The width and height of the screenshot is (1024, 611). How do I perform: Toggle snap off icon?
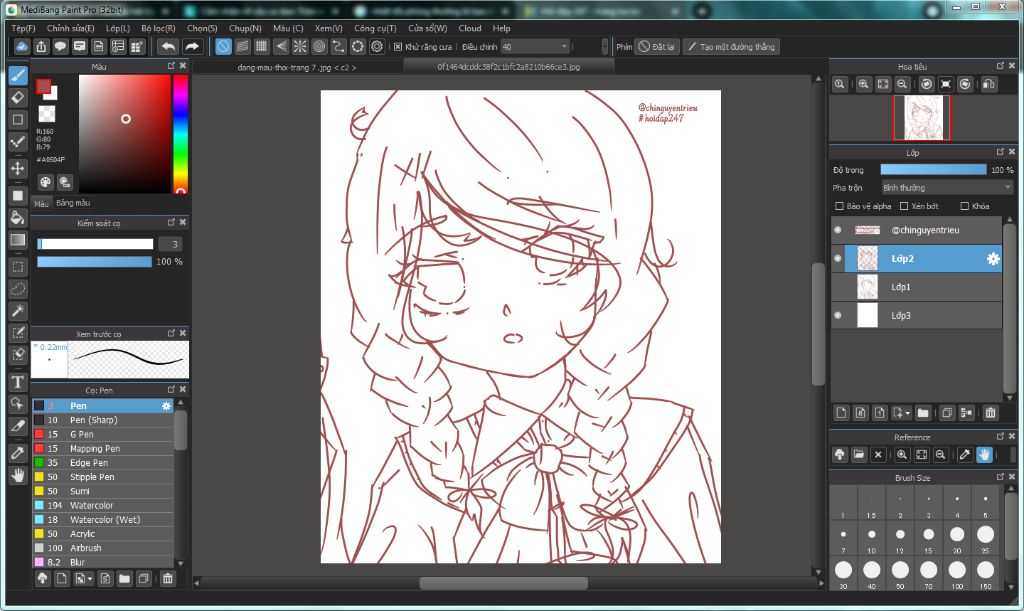223,46
